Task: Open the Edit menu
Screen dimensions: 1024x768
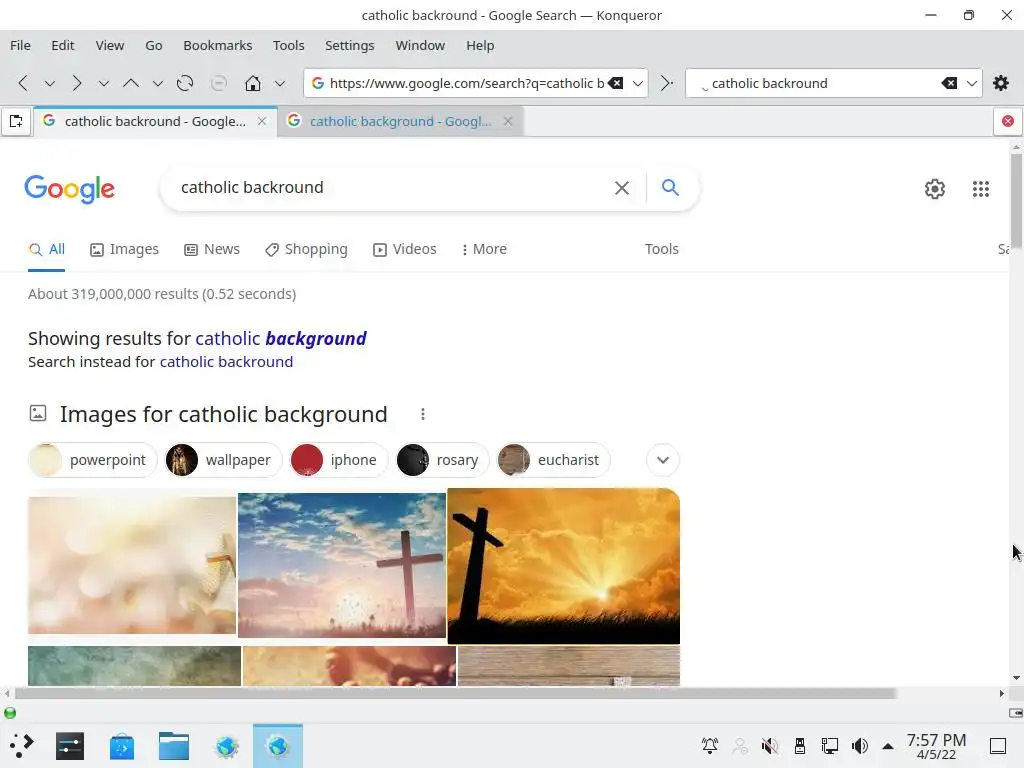Action: pos(63,46)
